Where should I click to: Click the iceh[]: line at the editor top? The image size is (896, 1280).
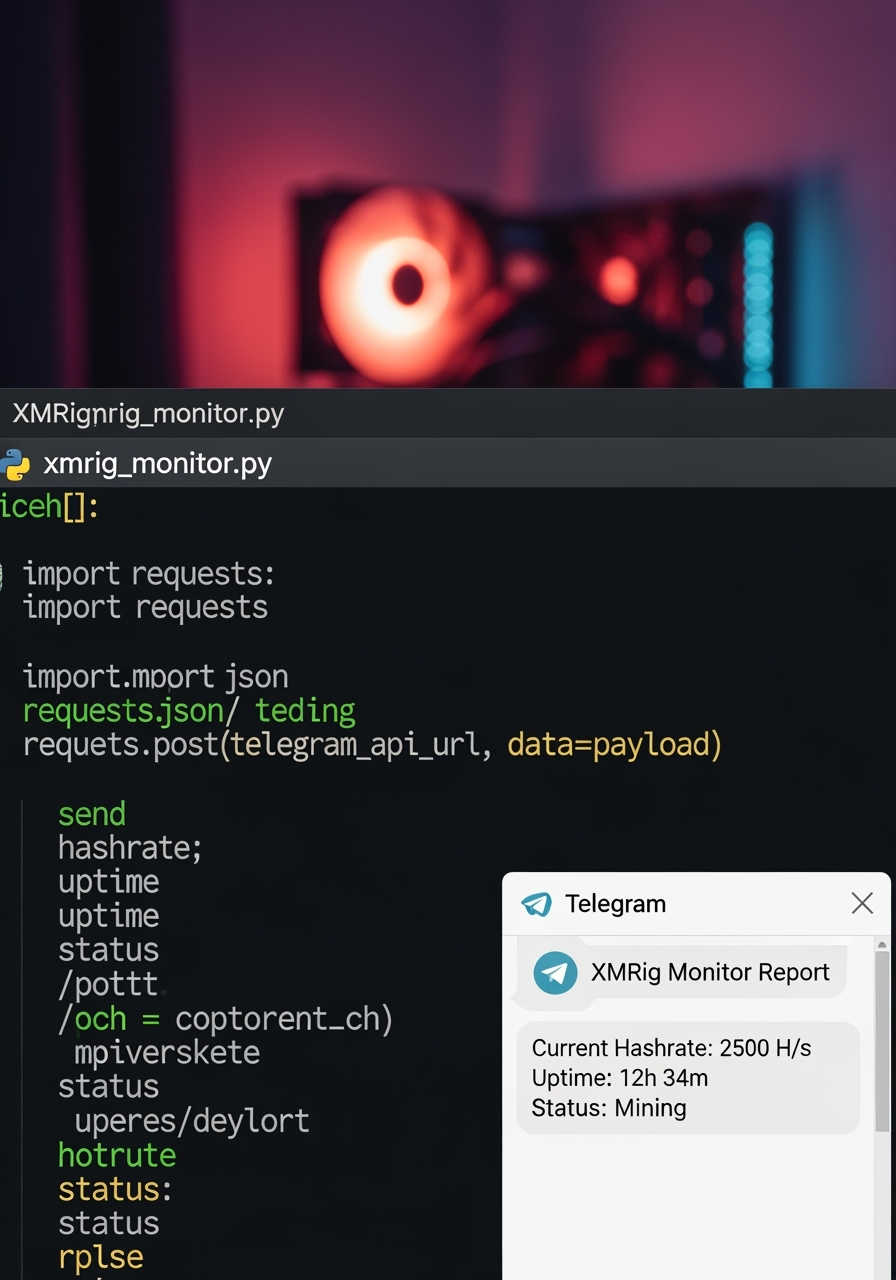(x=50, y=507)
